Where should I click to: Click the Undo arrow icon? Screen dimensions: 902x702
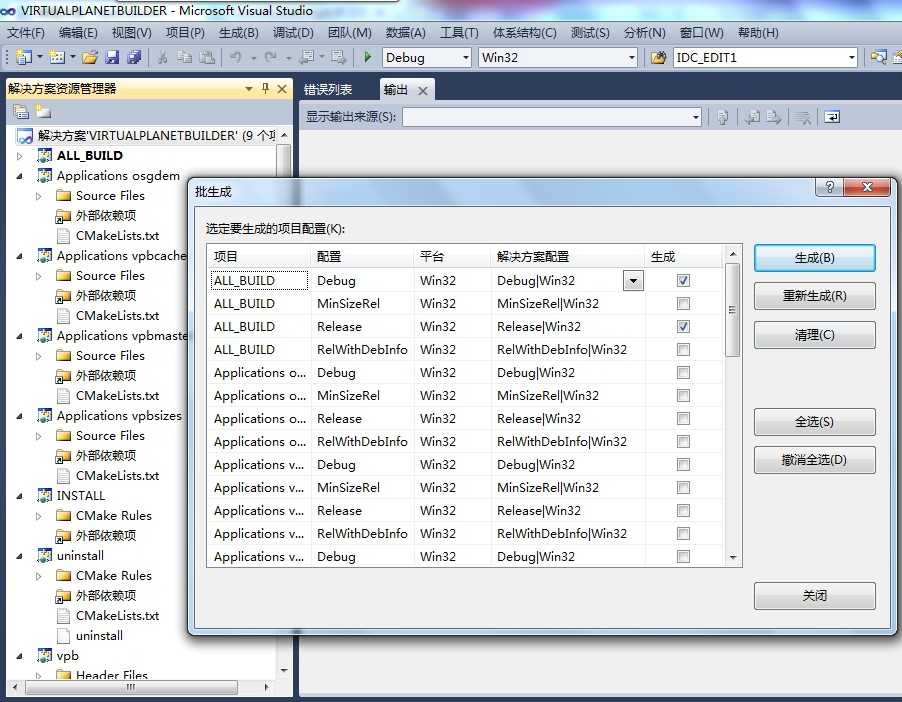236,57
